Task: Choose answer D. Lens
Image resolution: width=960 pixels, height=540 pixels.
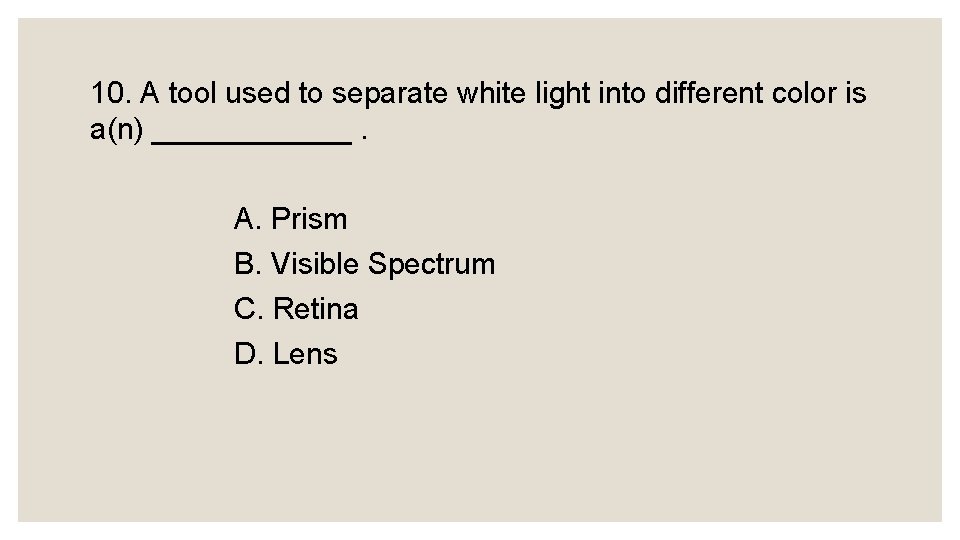Action: [x=286, y=354]
